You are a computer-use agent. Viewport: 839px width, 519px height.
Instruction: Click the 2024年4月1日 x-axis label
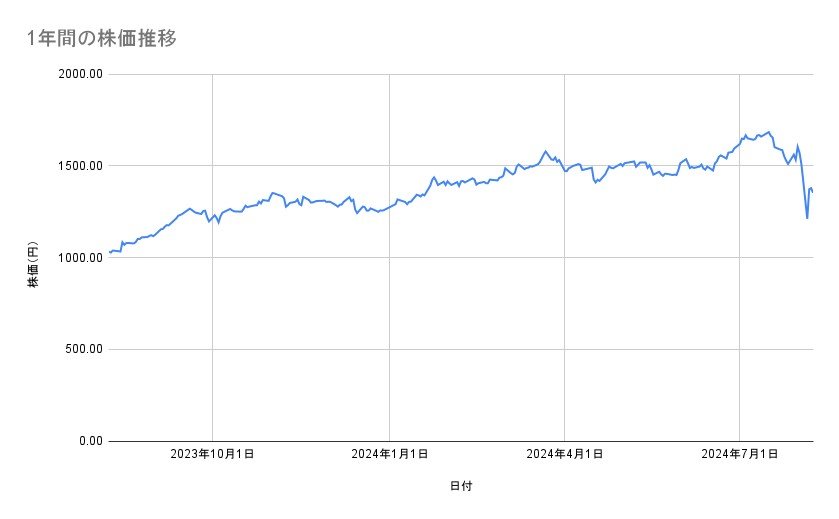point(565,455)
